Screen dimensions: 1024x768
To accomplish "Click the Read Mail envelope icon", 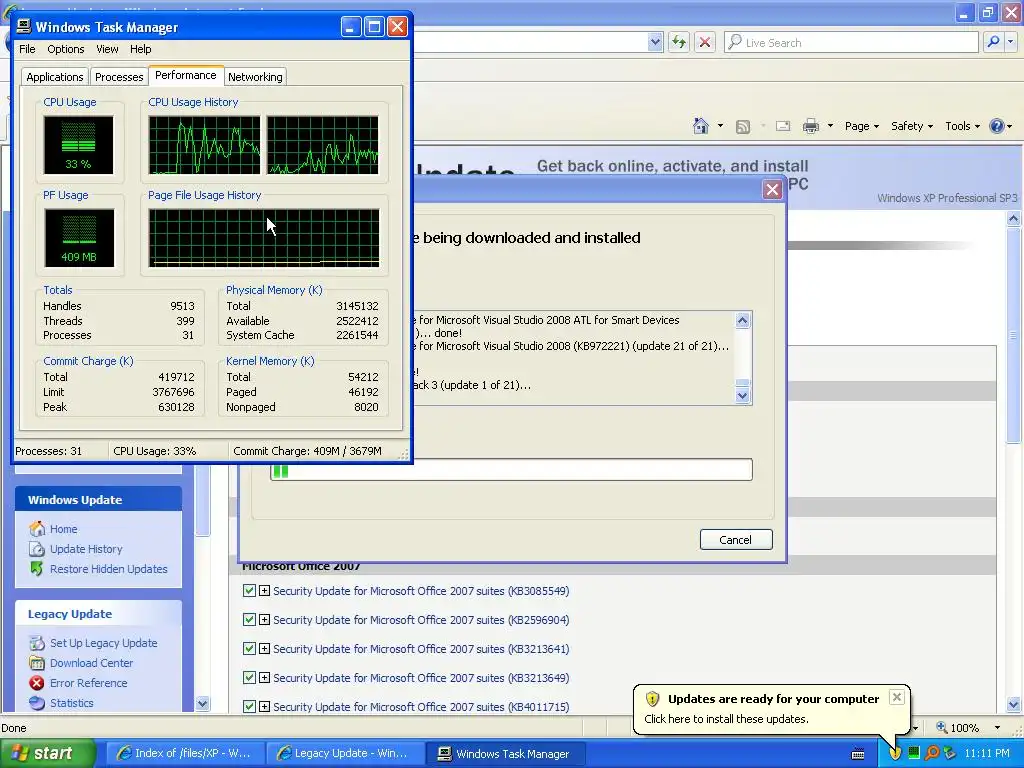I will pyautogui.click(x=783, y=126).
